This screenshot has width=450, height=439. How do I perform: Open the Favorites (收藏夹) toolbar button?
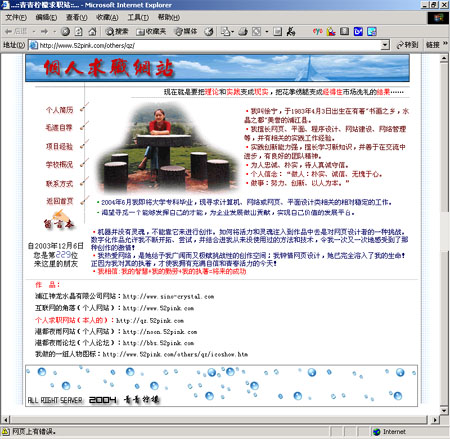[151, 32]
